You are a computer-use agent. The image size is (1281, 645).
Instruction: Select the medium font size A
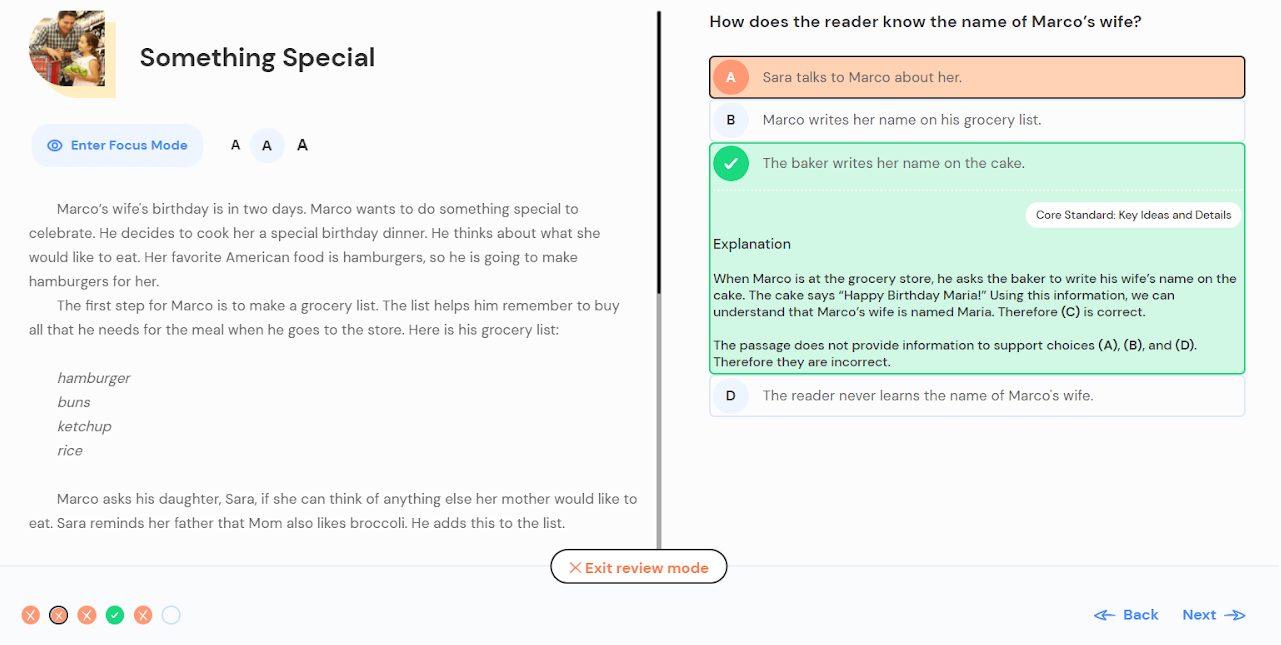(x=267, y=145)
